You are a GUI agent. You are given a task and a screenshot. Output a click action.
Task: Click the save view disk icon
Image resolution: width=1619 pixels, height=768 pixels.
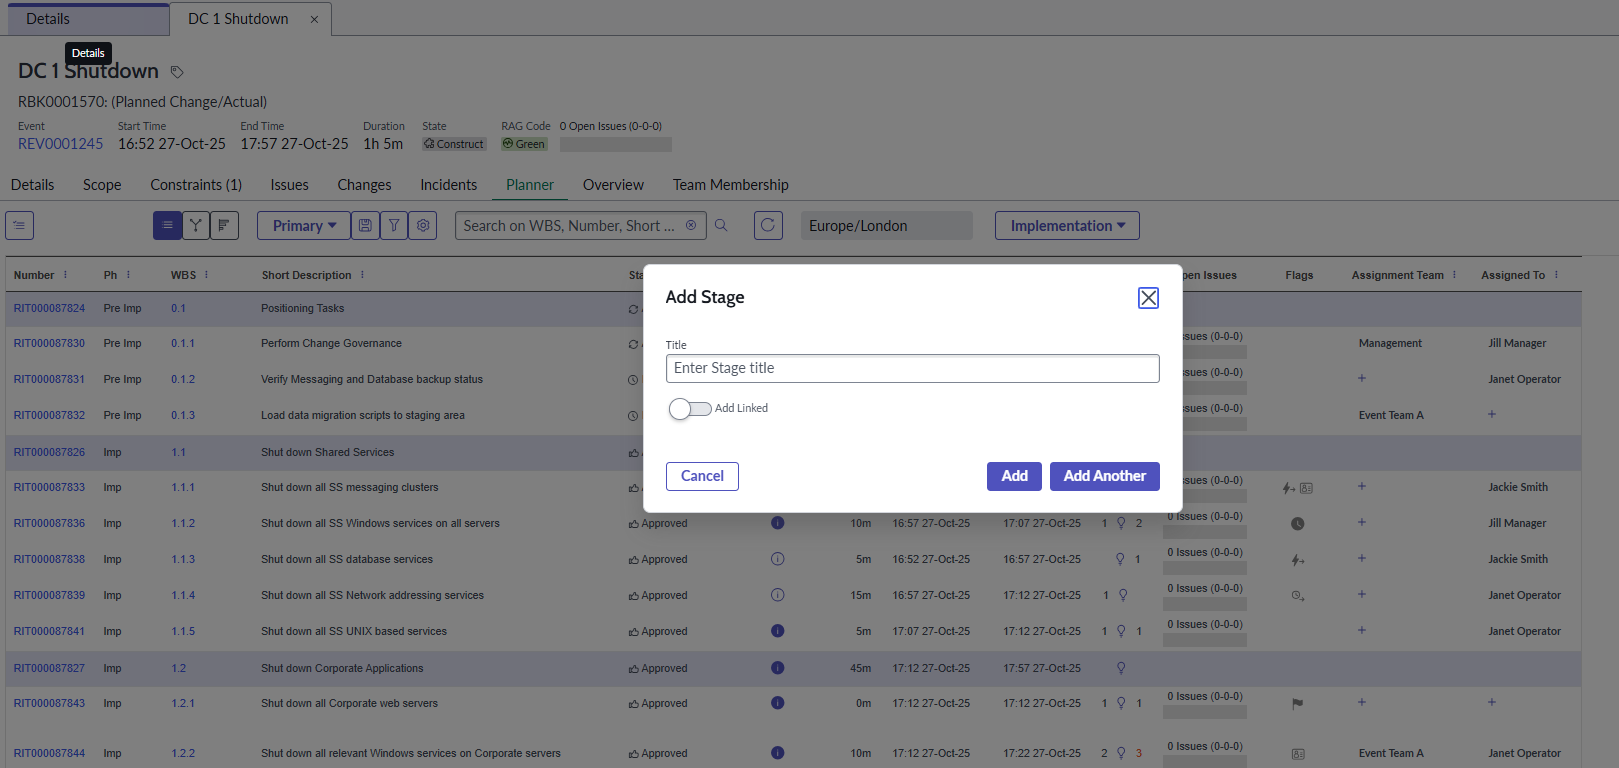pyautogui.click(x=365, y=226)
